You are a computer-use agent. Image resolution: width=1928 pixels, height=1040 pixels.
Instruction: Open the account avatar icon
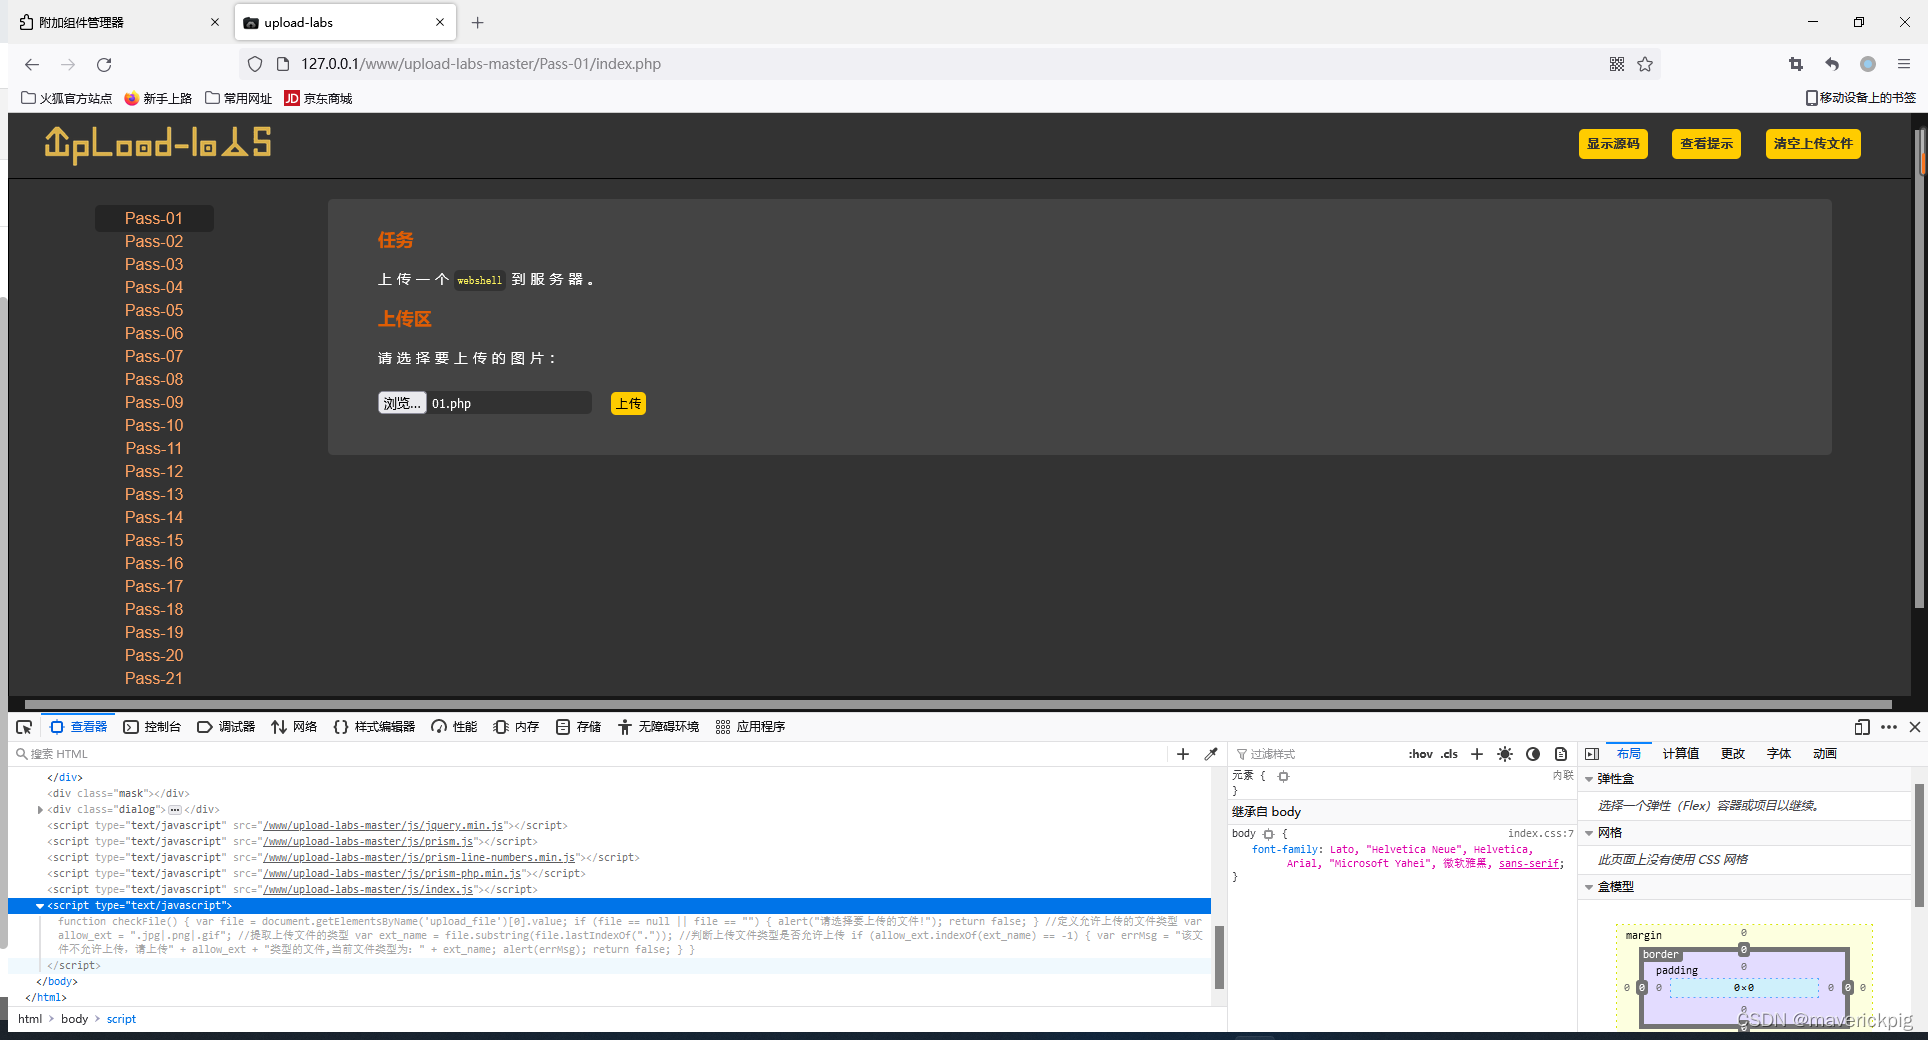(1868, 64)
